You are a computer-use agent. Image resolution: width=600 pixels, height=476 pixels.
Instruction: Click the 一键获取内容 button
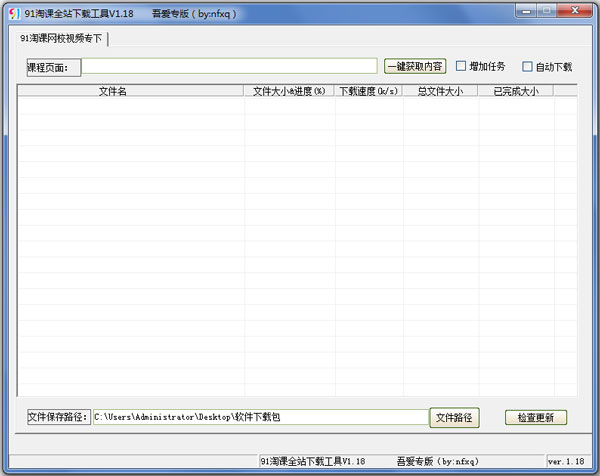pos(415,66)
